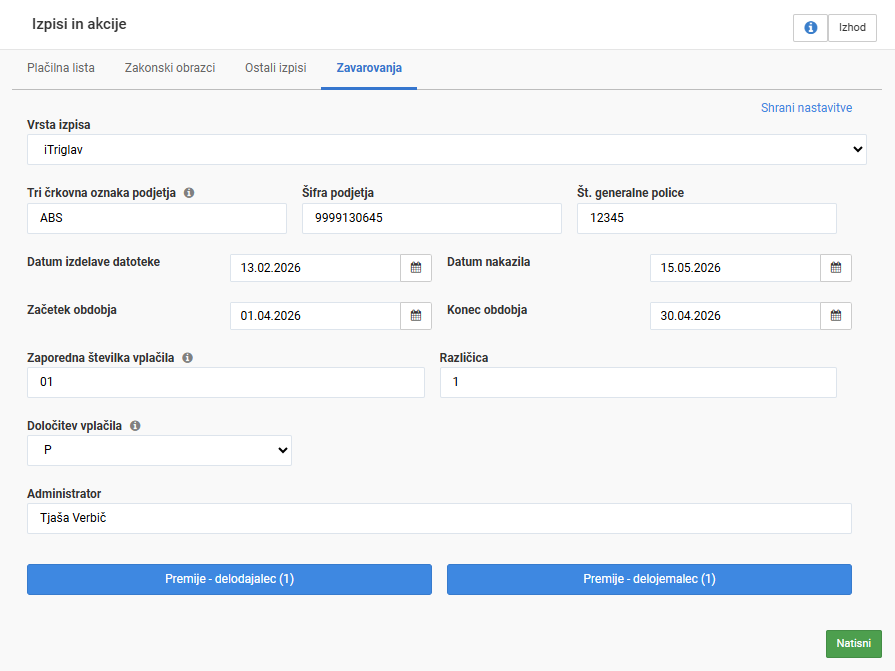Show info for Določitev vplačila
895x671 pixels.
[x=135, y=426]
